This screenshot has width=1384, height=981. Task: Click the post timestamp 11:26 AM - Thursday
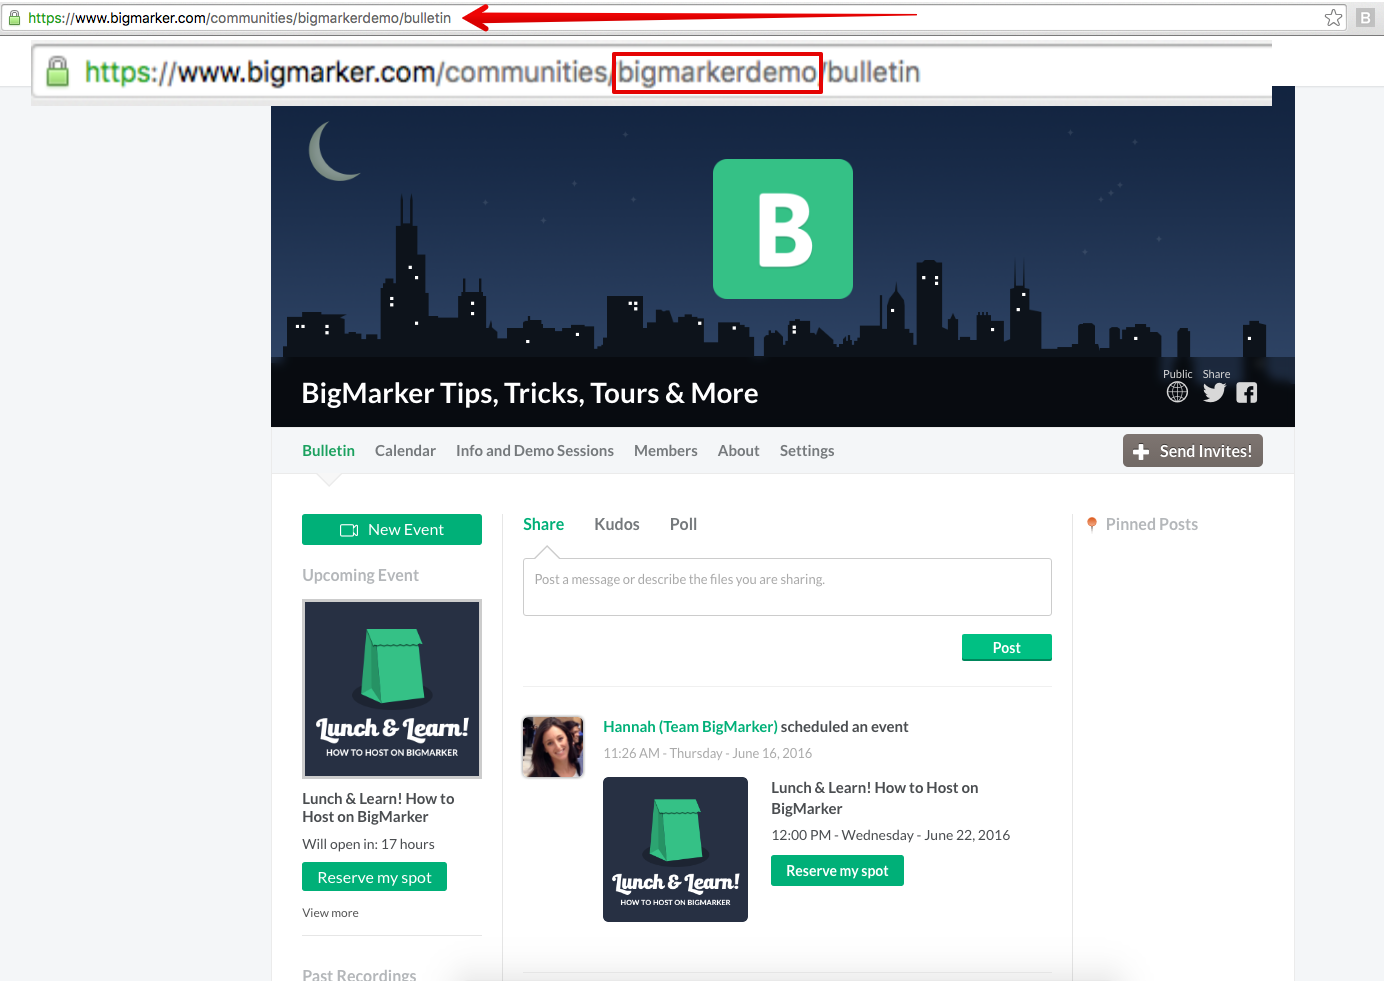click(x=708, y=753)
